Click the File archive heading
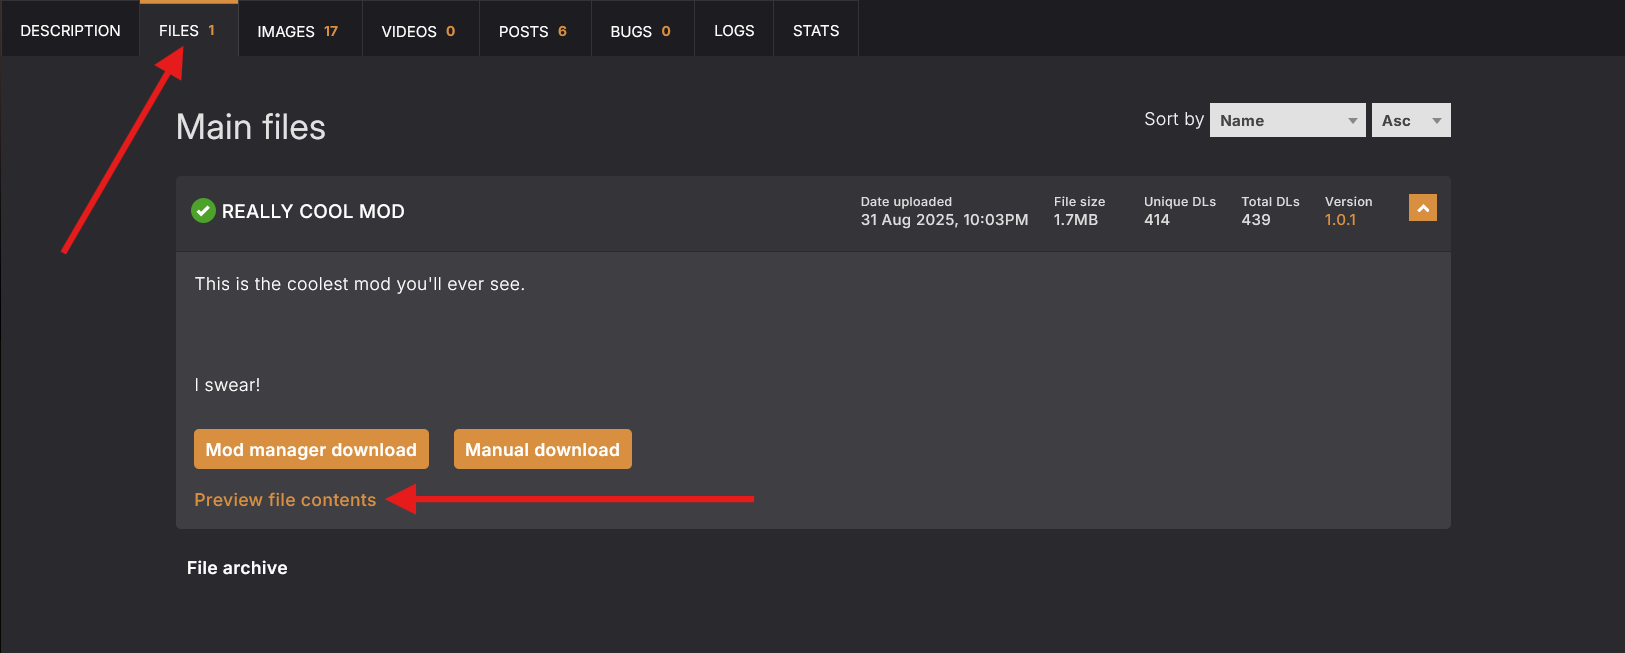Screen dimensions: 1625x653 coord(237,568)
